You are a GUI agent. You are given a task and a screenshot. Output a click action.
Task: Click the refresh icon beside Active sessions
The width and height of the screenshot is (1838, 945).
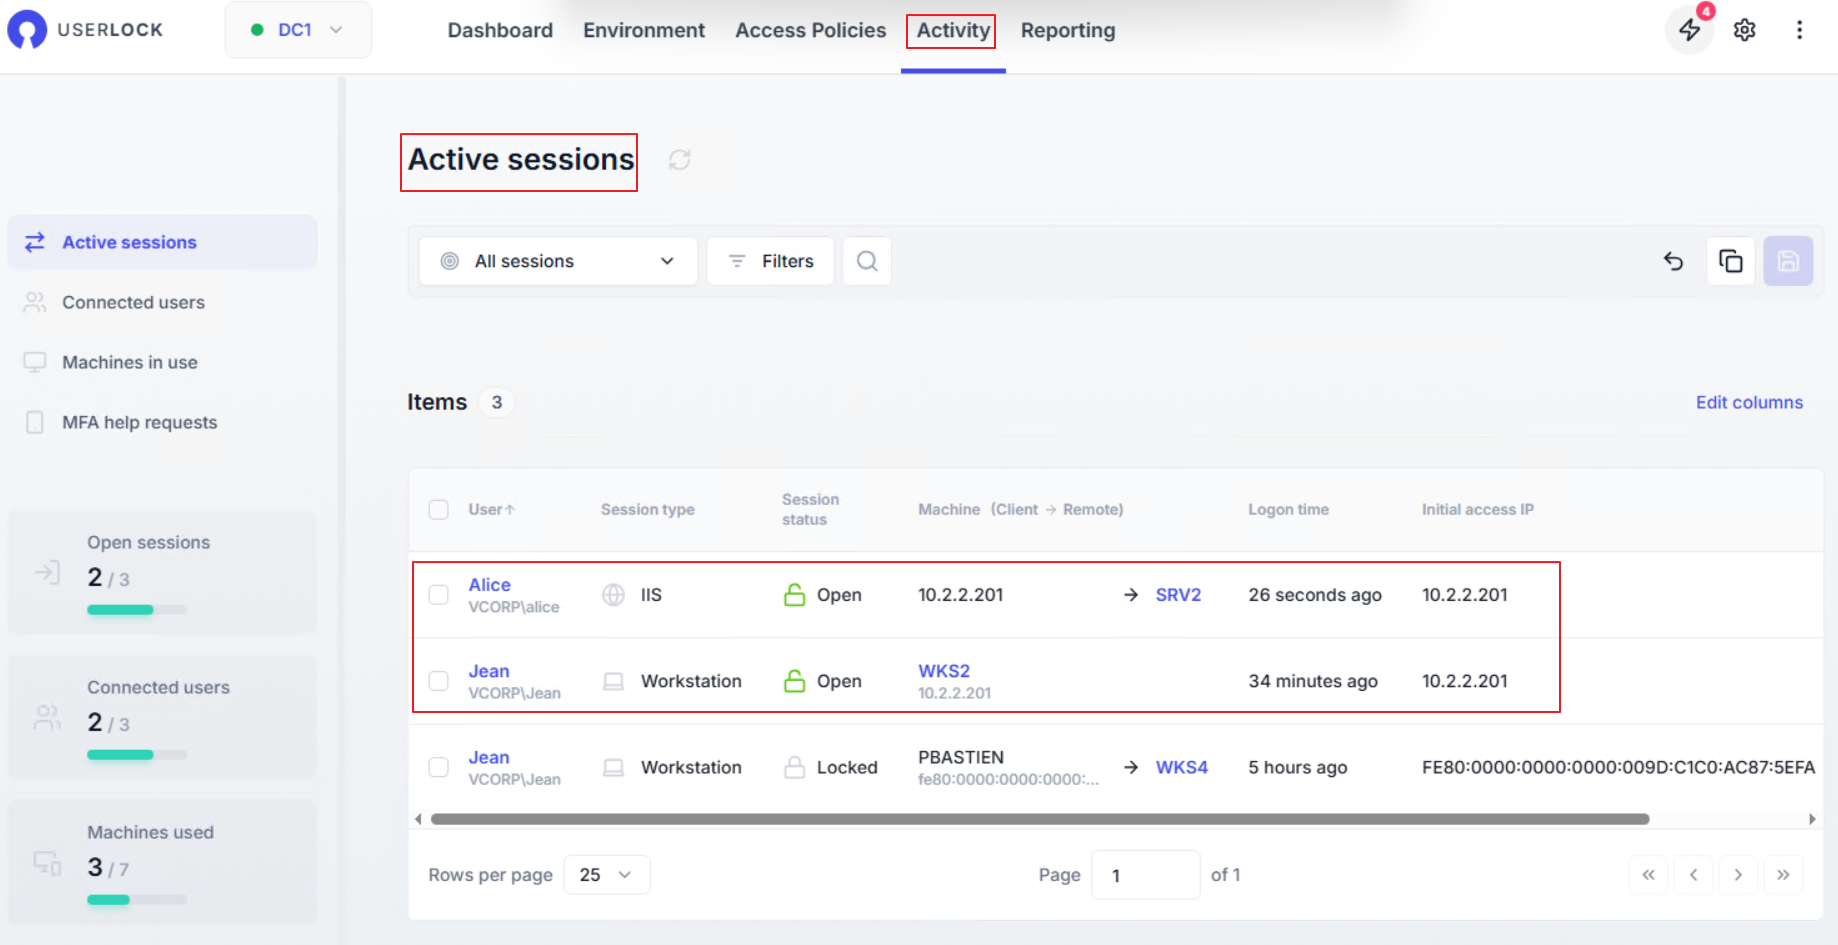click(x=680, y=160)
